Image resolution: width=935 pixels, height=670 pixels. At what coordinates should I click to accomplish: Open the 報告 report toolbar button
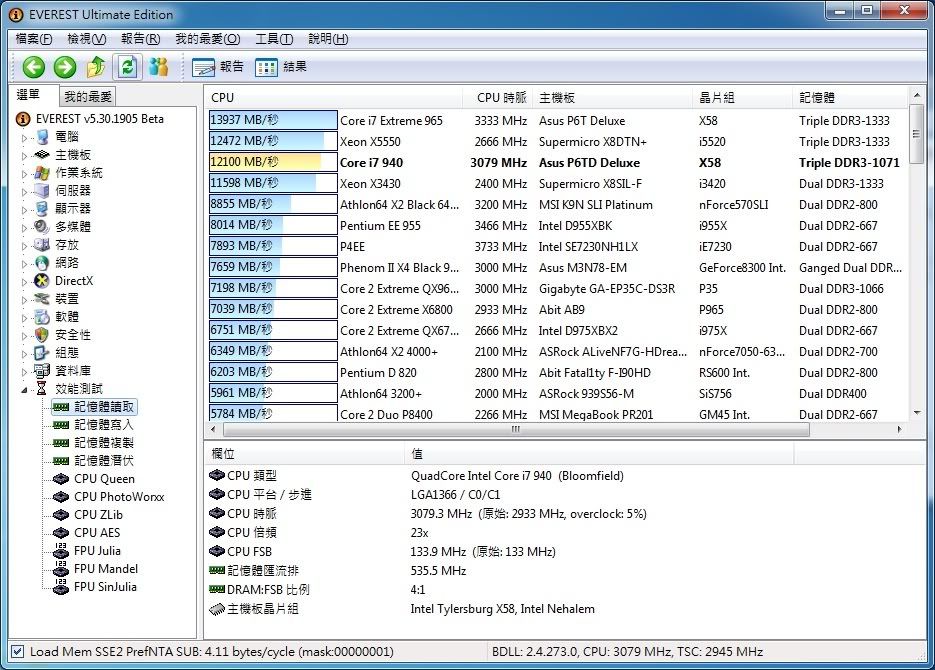click(x=218, y=67)
